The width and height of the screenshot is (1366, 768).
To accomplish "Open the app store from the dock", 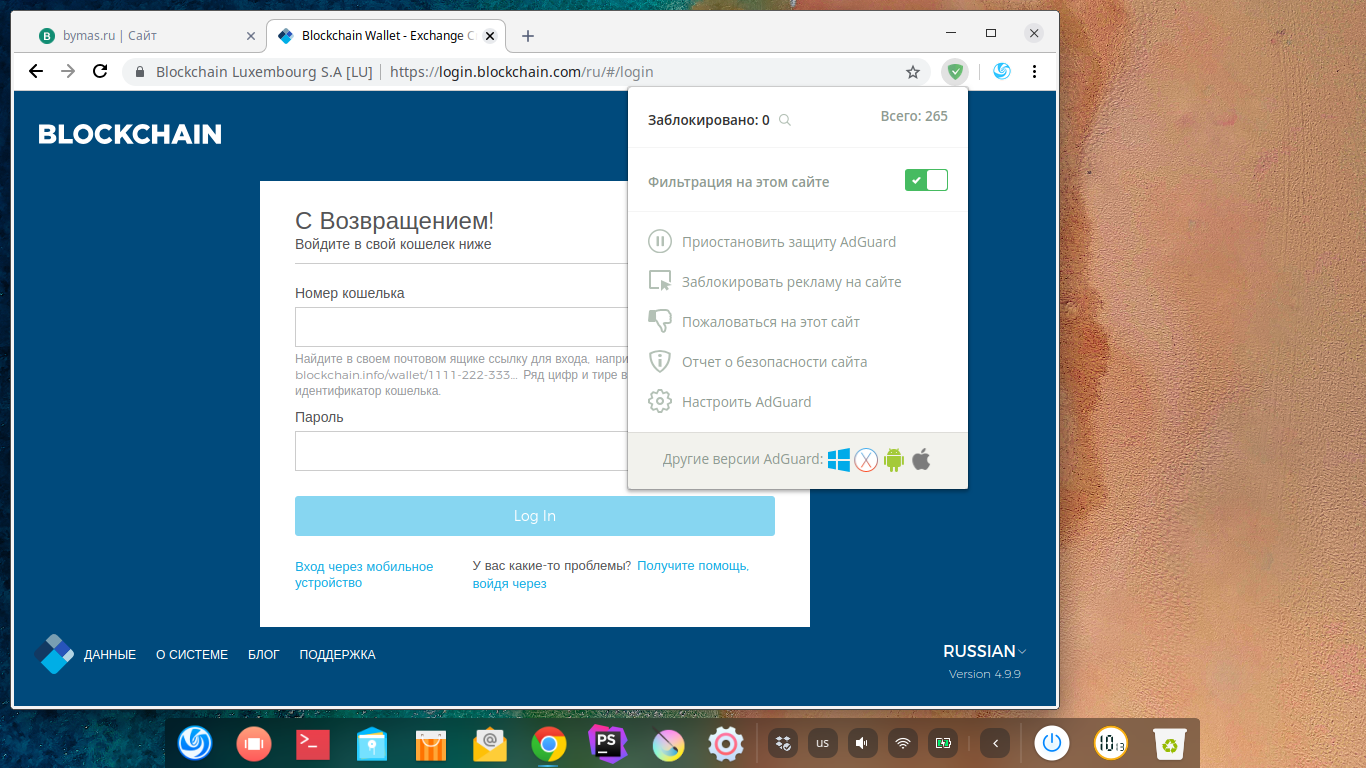I will (430, 743).
